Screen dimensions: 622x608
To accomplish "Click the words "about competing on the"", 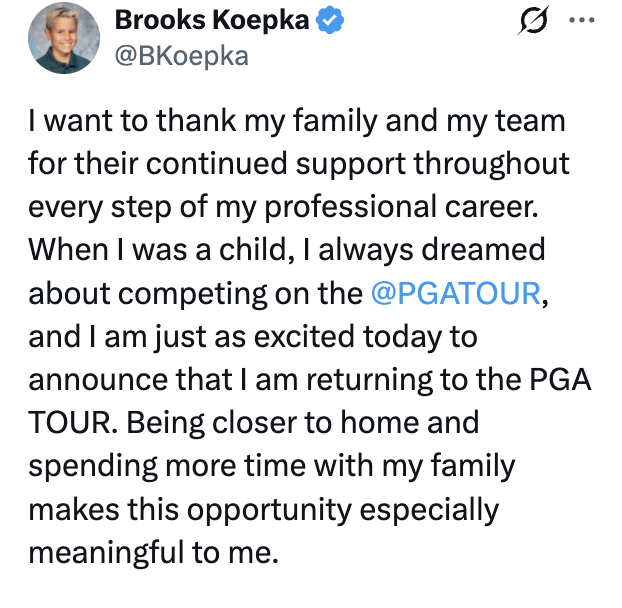I will 195,295.
